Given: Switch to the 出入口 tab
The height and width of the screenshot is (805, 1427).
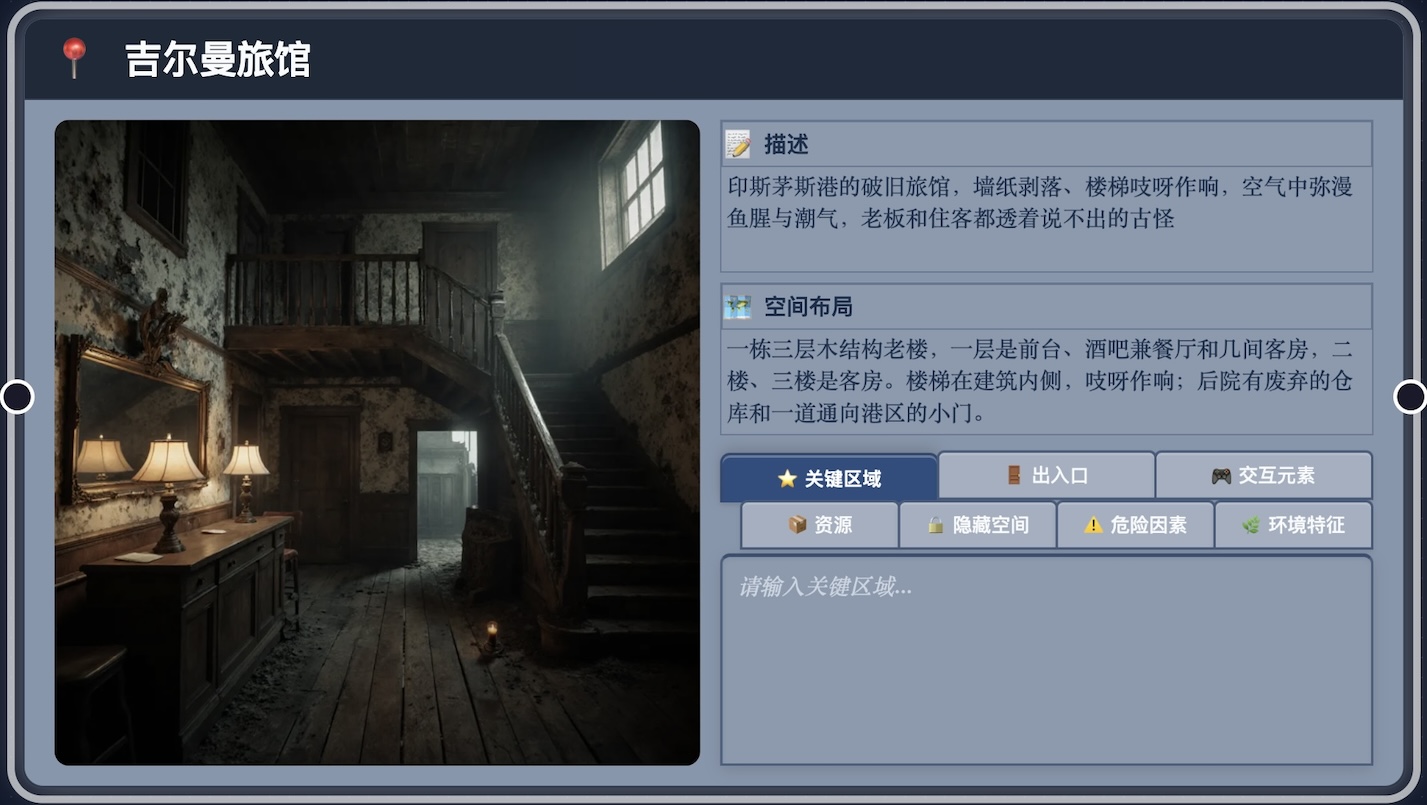Looking at the screenshot, I should click(x=1046, y=475).
